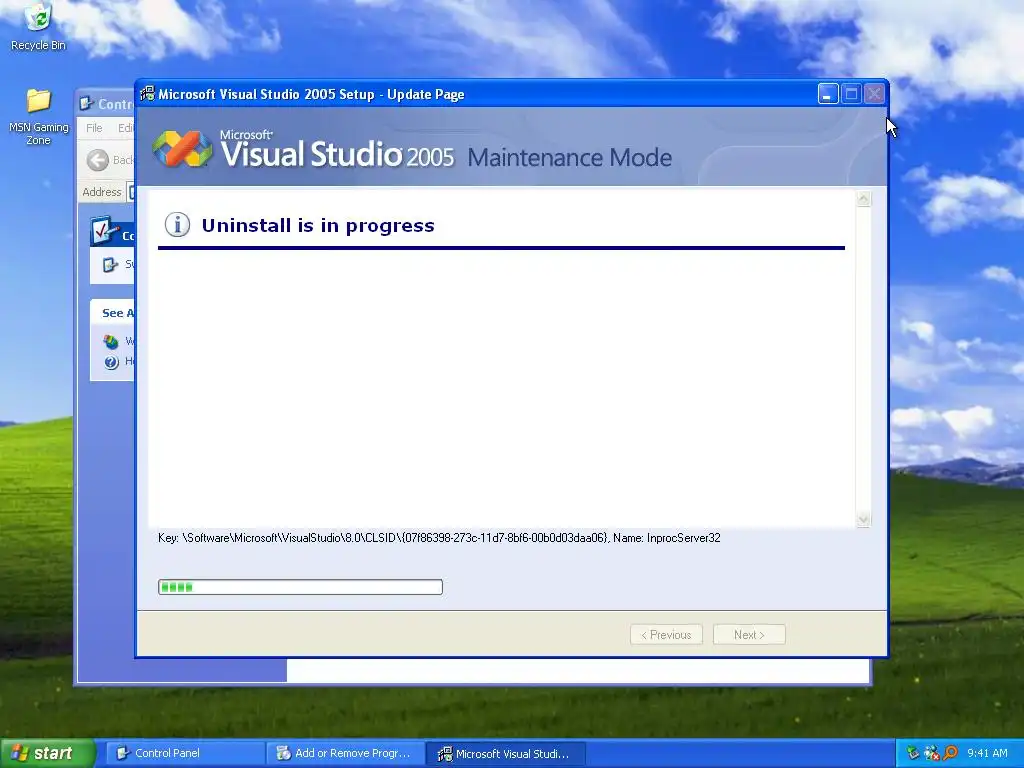Click the first system tray icon
Image resolution: width=1024 pixels, height=768 pixels.
pos(914,753)
